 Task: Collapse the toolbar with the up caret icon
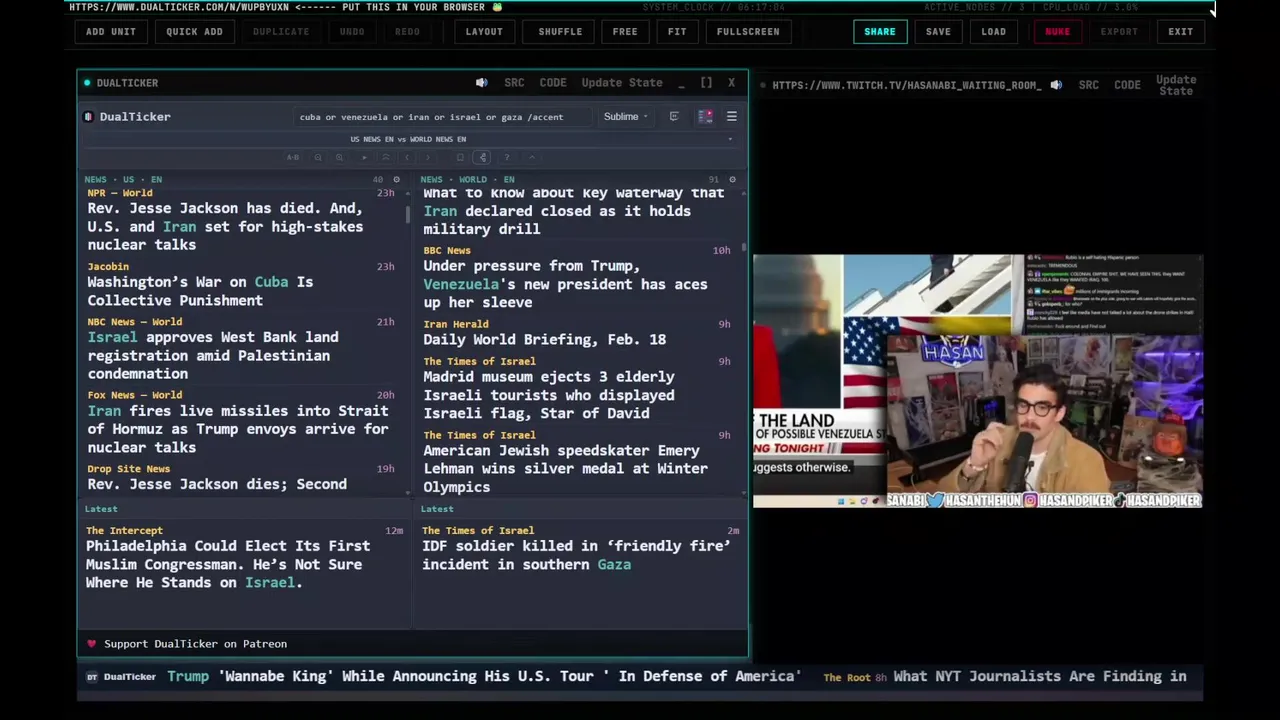(532, 157)
